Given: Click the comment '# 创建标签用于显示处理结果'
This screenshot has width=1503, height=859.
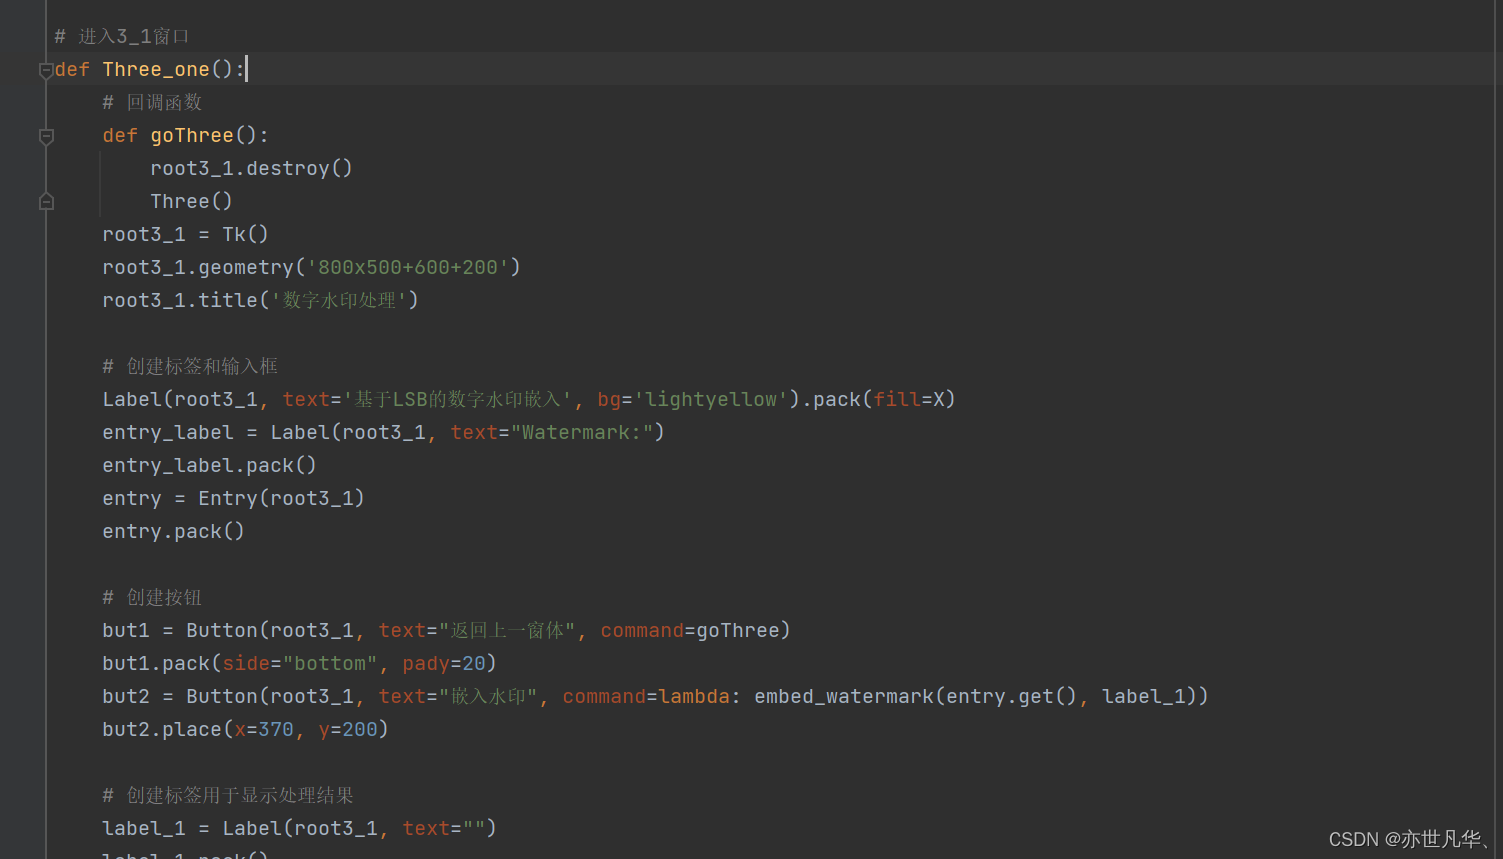Looking at the screenshot, I should coord(228,795).
